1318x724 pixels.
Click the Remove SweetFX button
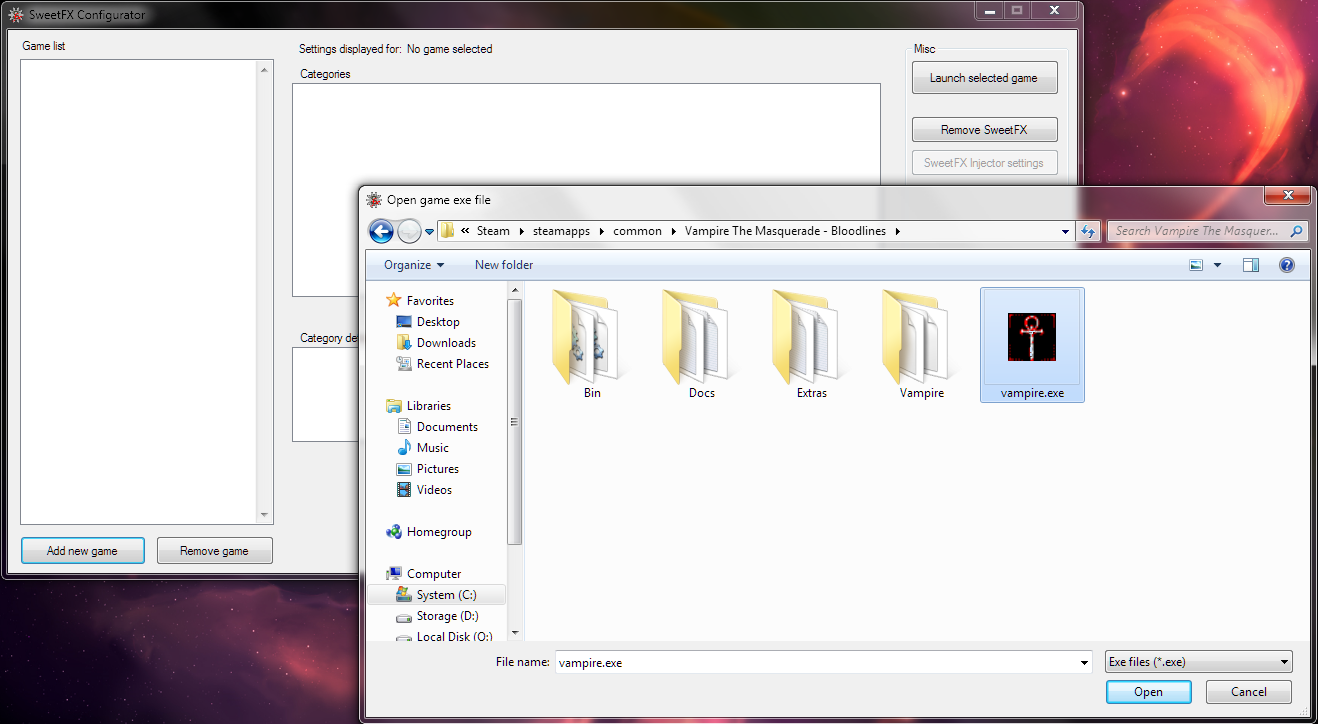point(984,130)
